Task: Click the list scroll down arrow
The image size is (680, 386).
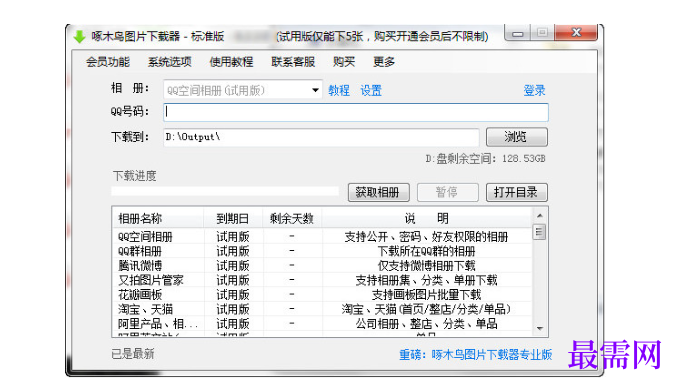Action: click(x=539, y=328)
